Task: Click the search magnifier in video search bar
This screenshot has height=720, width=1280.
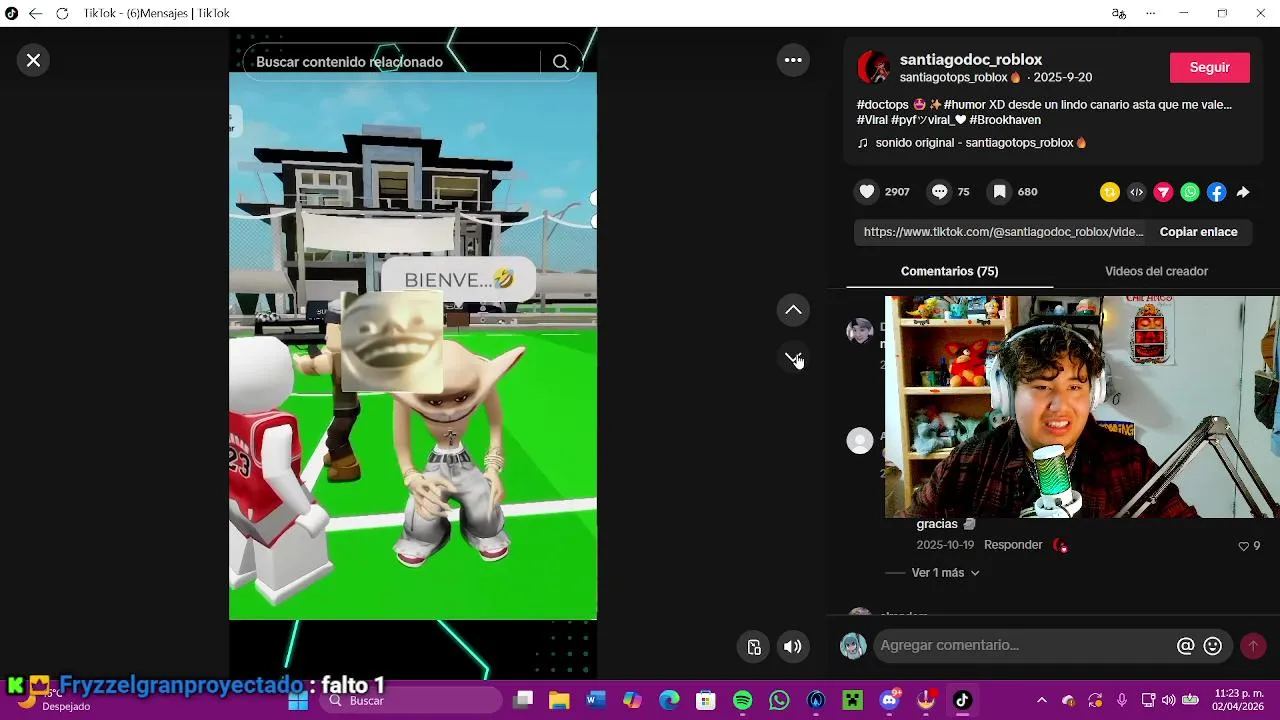Action: click(x=560, y=62)
